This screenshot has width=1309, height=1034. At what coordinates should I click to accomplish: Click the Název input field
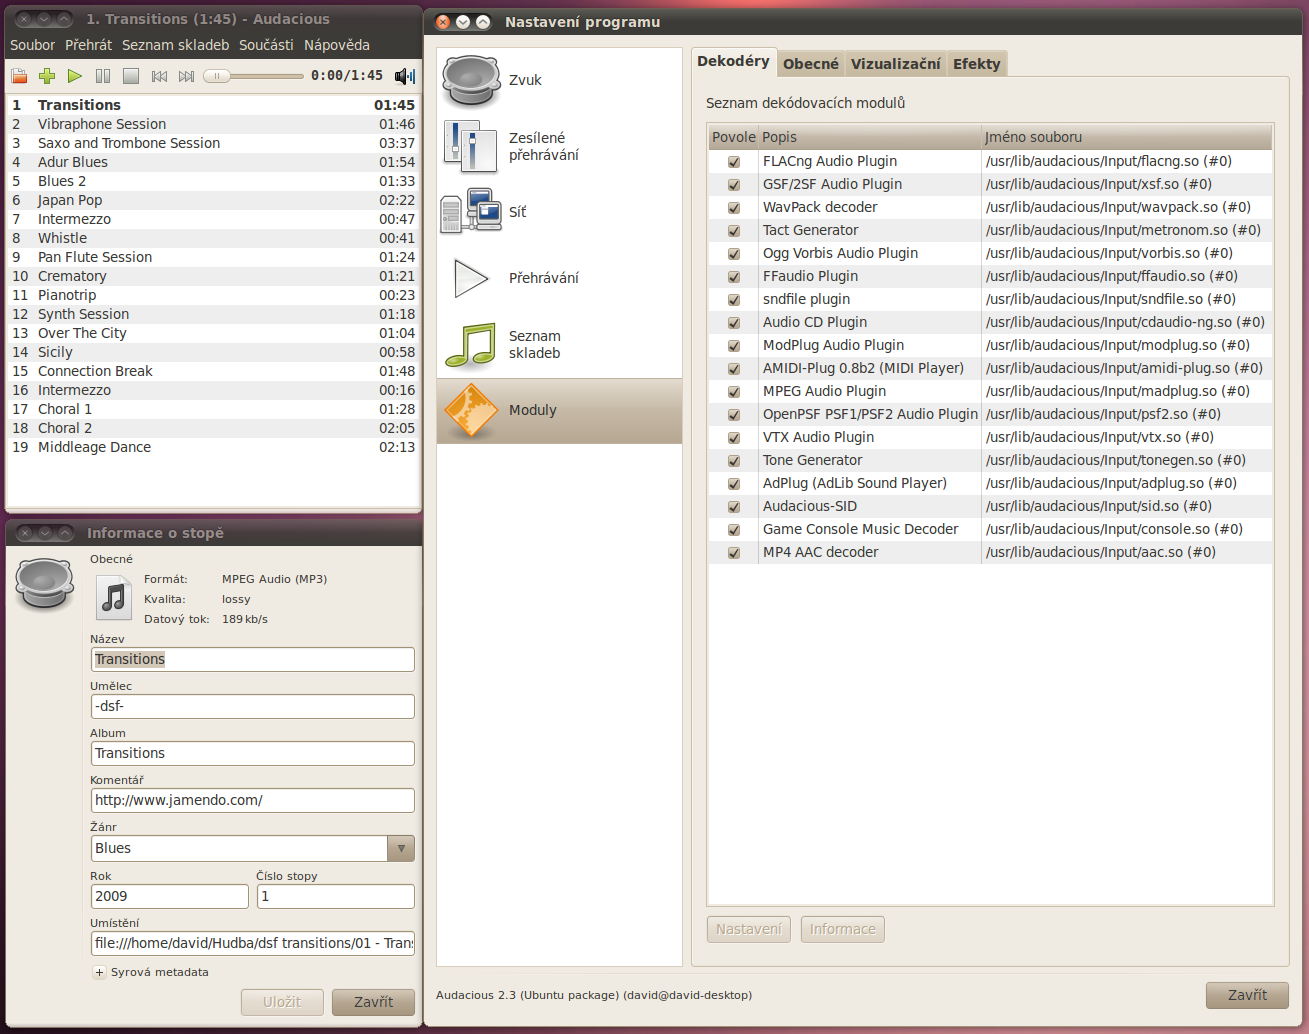coord(253,659)
